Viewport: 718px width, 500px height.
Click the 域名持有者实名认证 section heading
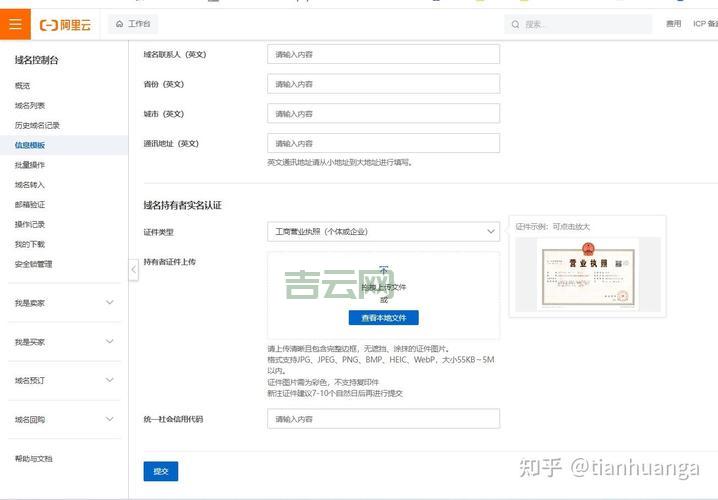click(x=183, y=205)
